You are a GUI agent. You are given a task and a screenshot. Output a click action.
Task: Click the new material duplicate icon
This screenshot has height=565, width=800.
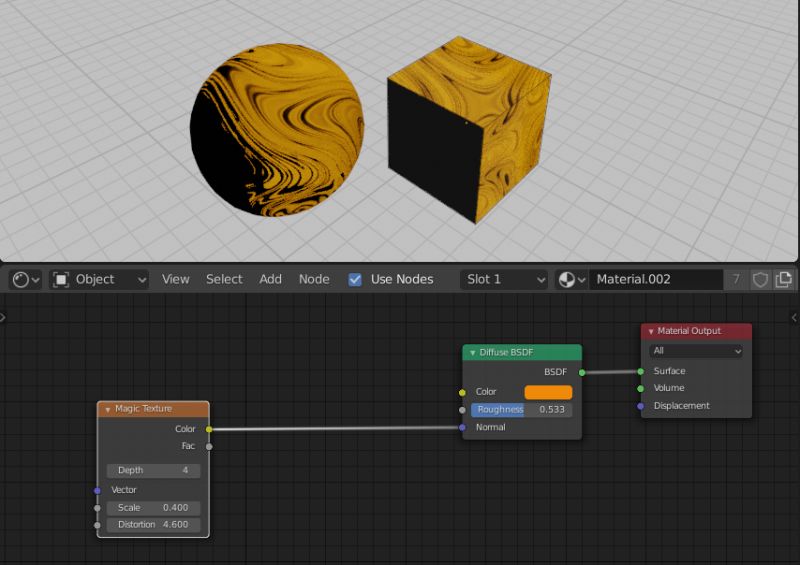[783, 280]
